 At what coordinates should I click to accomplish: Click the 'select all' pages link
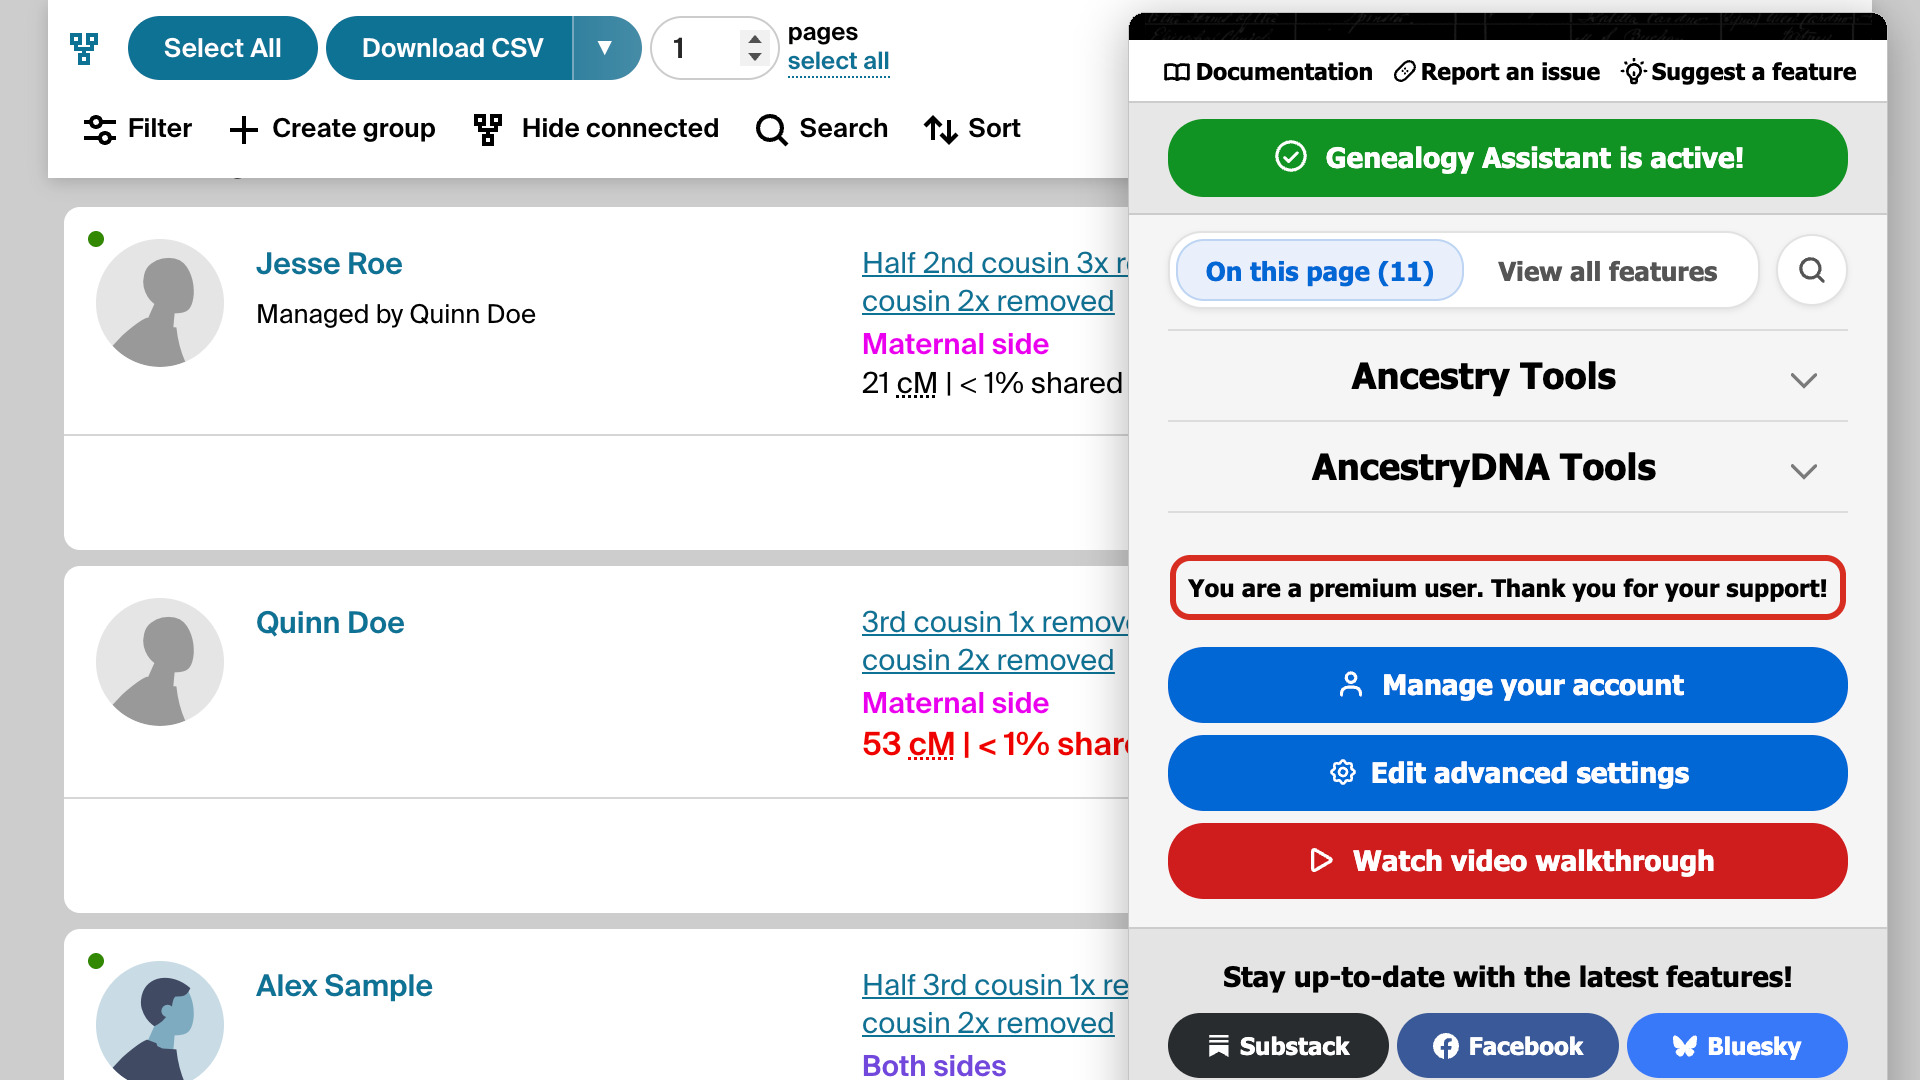click(x=838, y=61)
